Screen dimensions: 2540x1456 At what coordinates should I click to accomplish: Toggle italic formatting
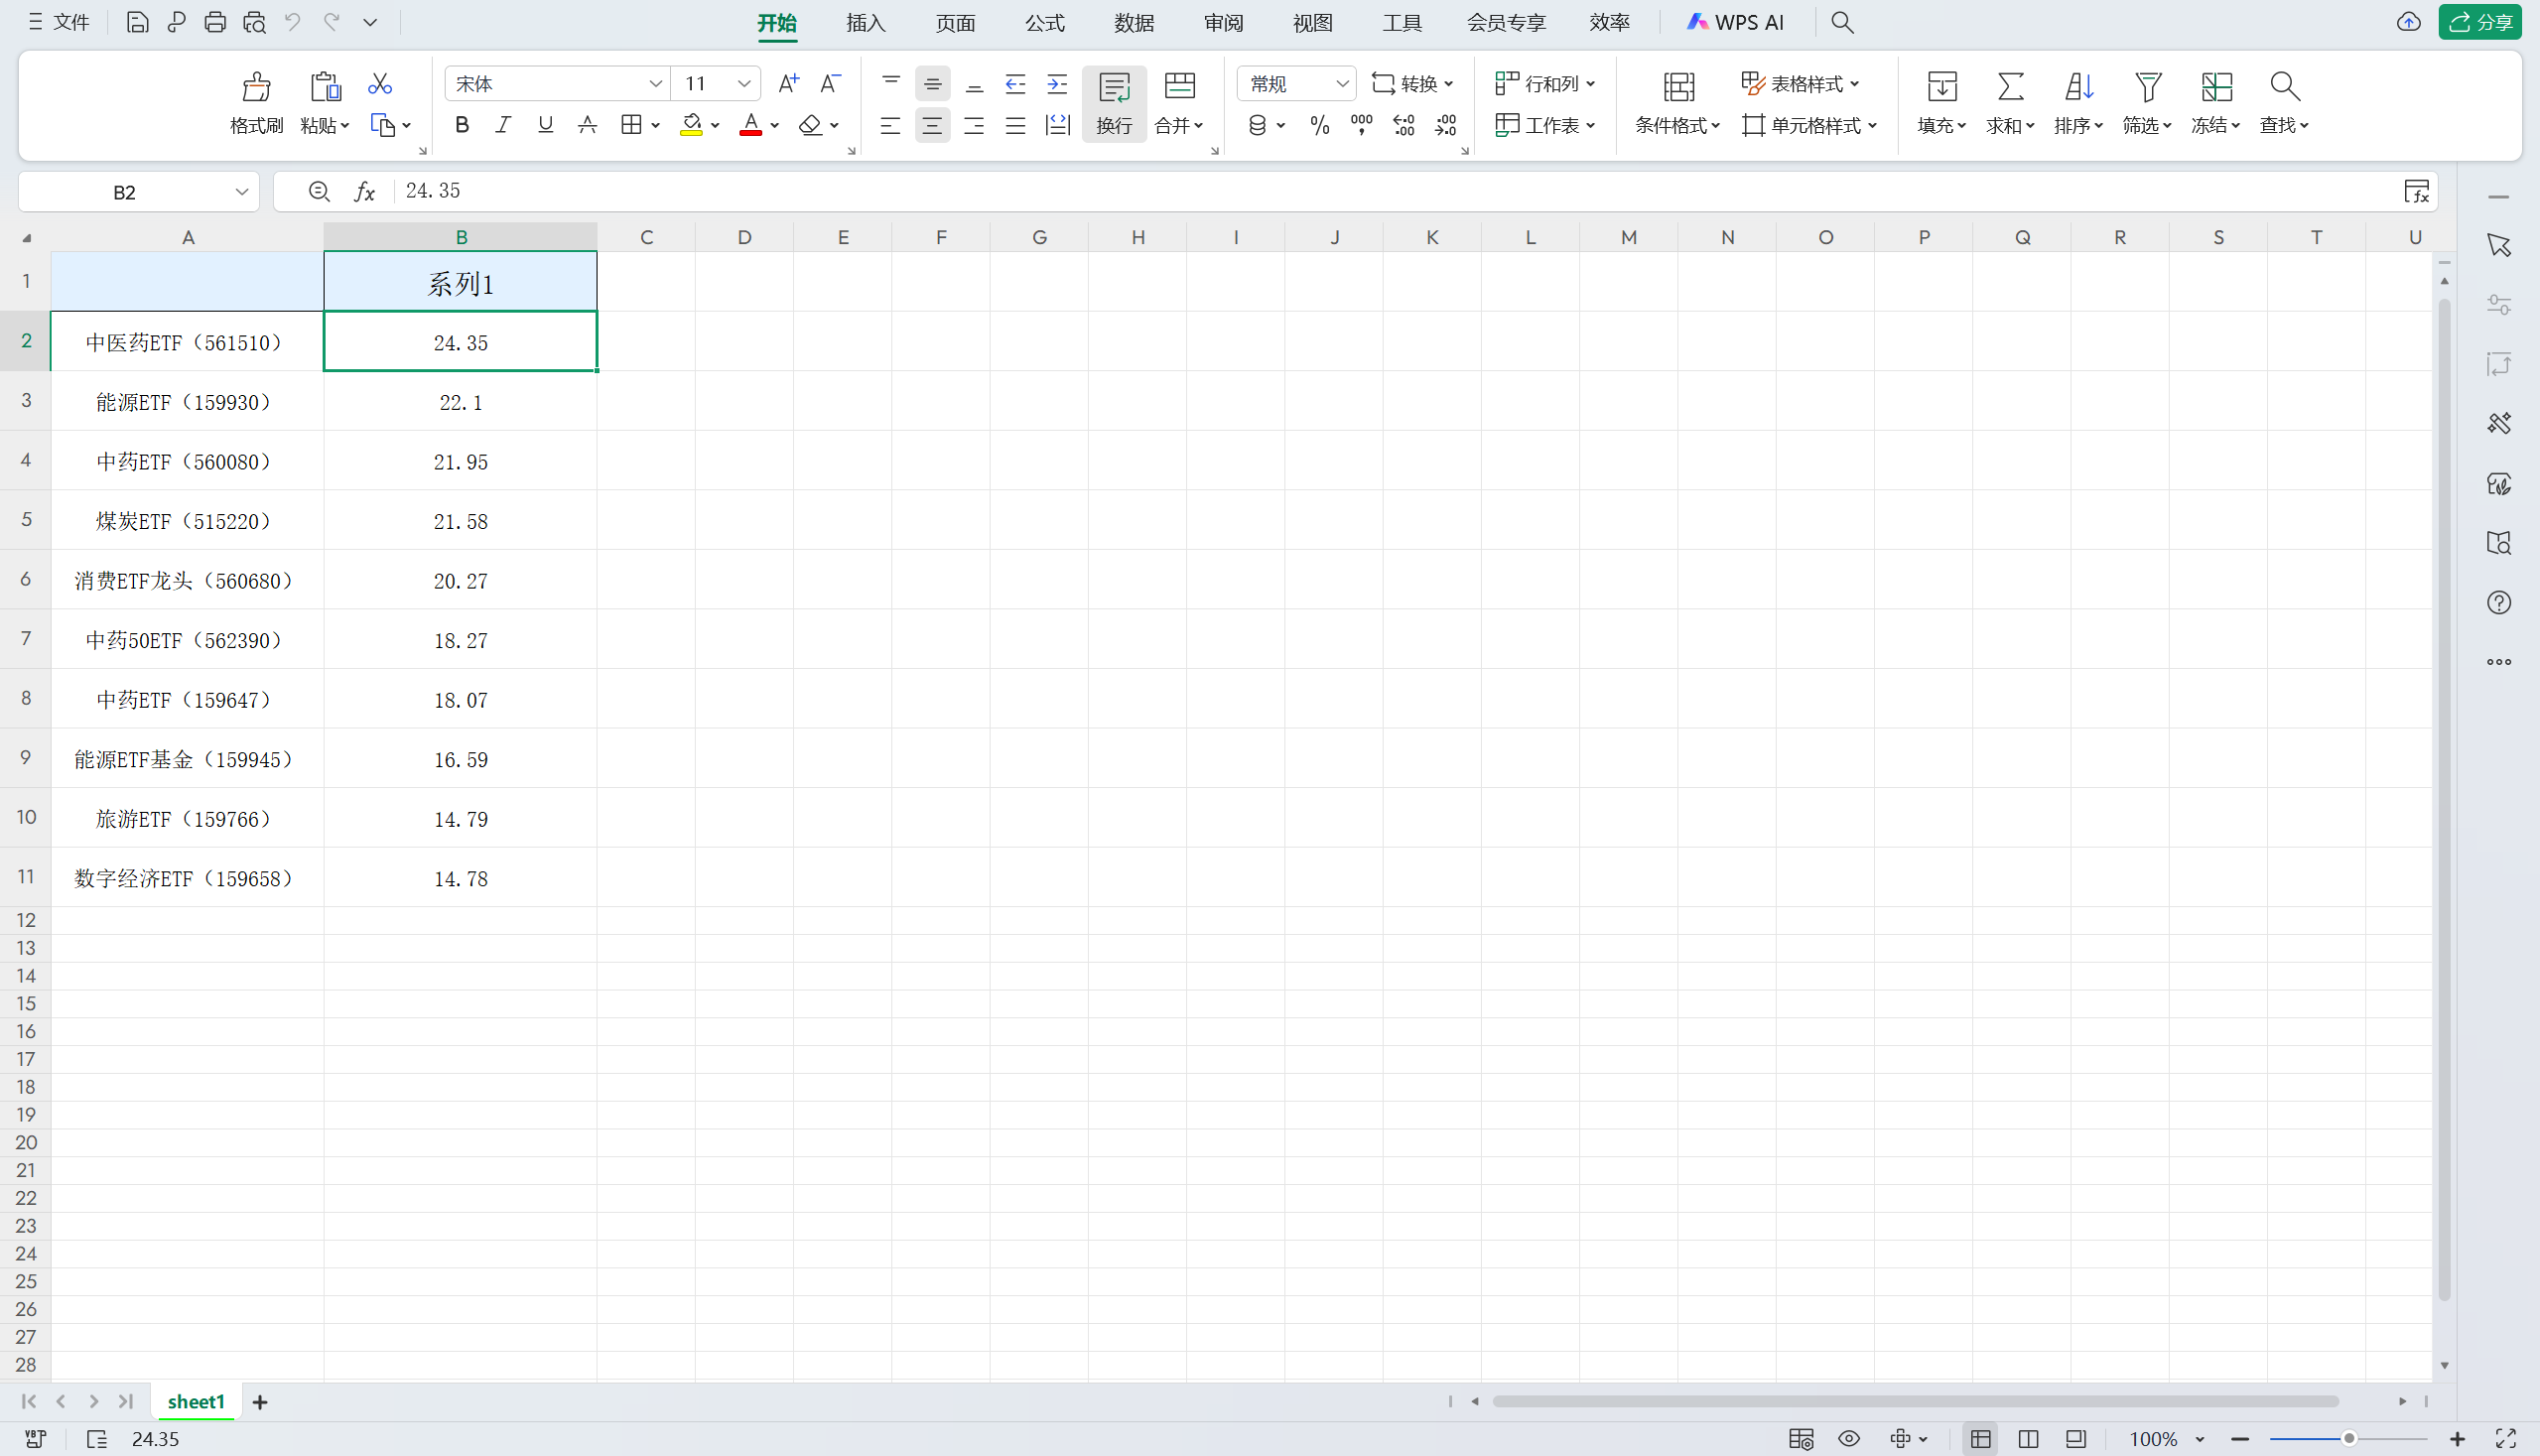point(503,125)
